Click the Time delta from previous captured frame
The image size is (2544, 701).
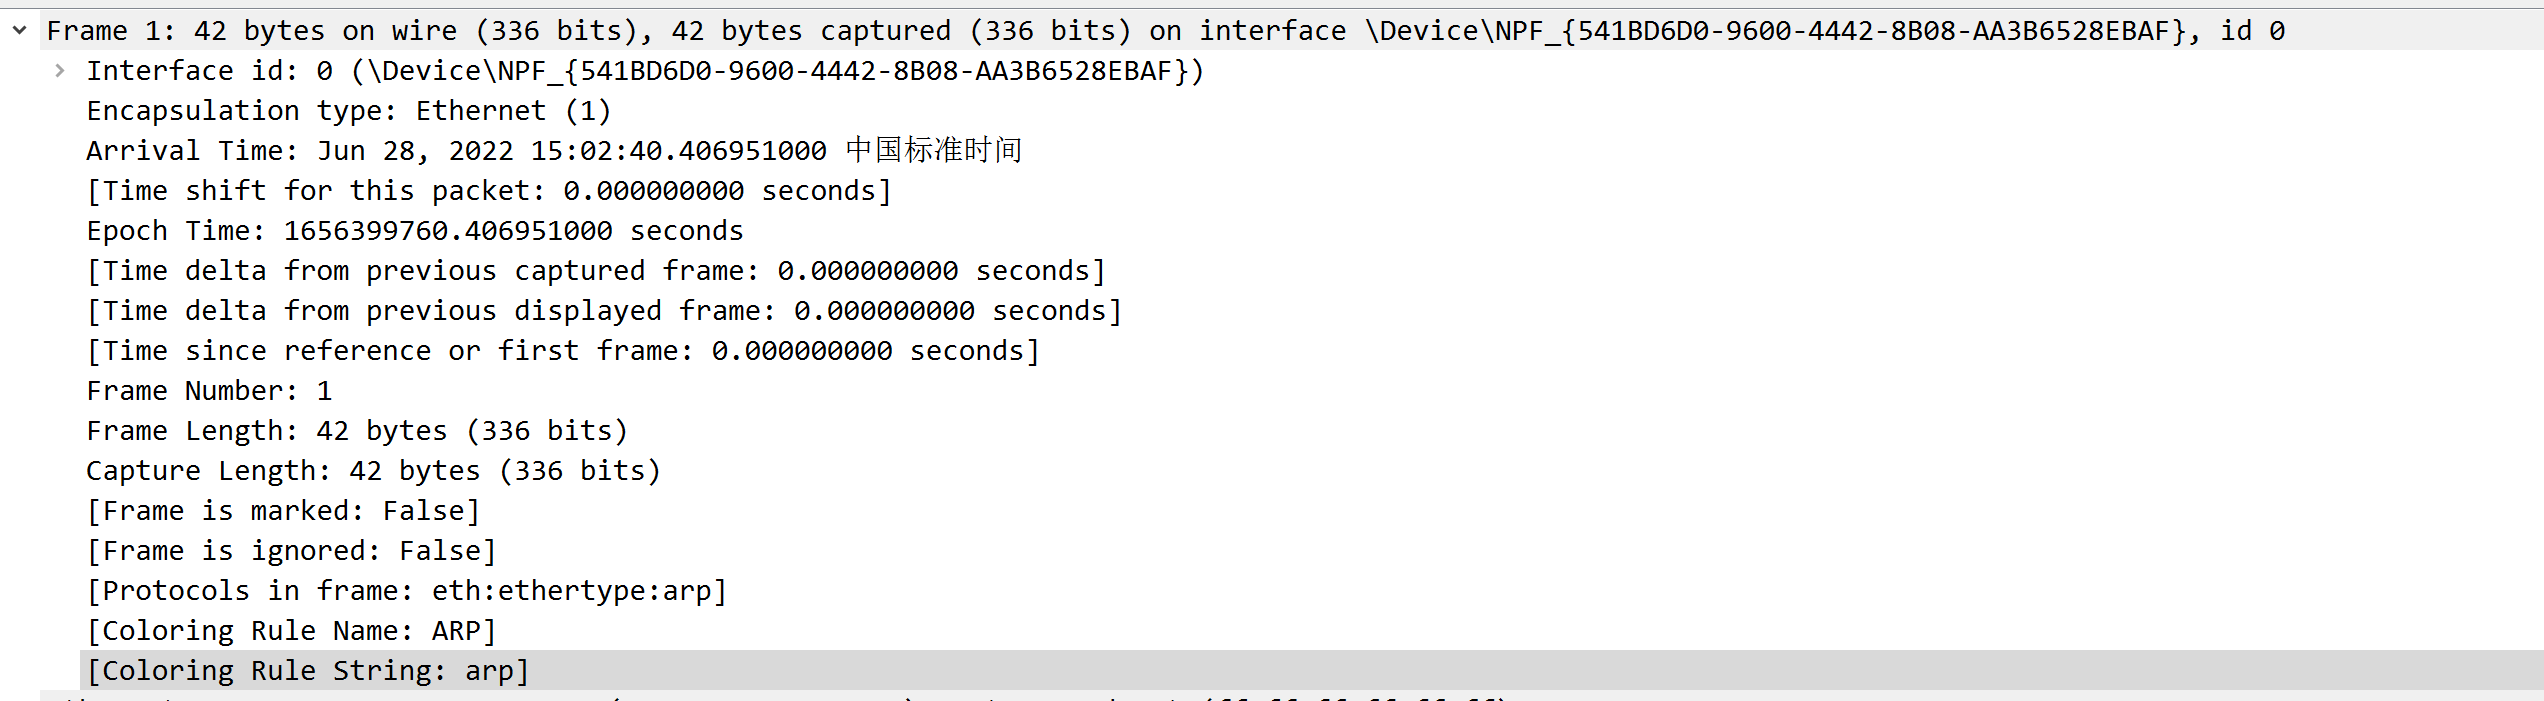click(x=595, y=270)
